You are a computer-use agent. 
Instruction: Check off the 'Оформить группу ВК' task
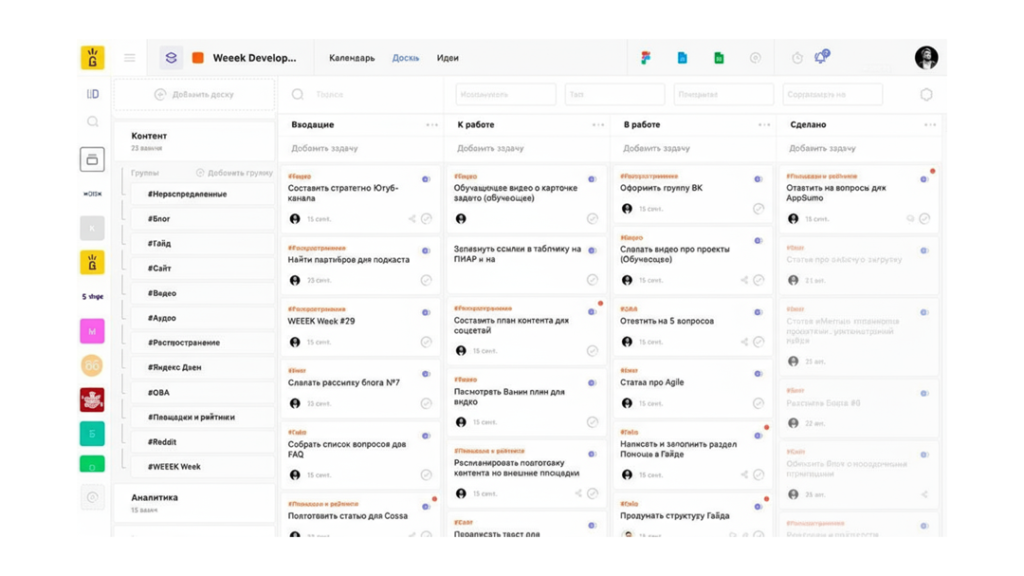(x=758, y=209)
